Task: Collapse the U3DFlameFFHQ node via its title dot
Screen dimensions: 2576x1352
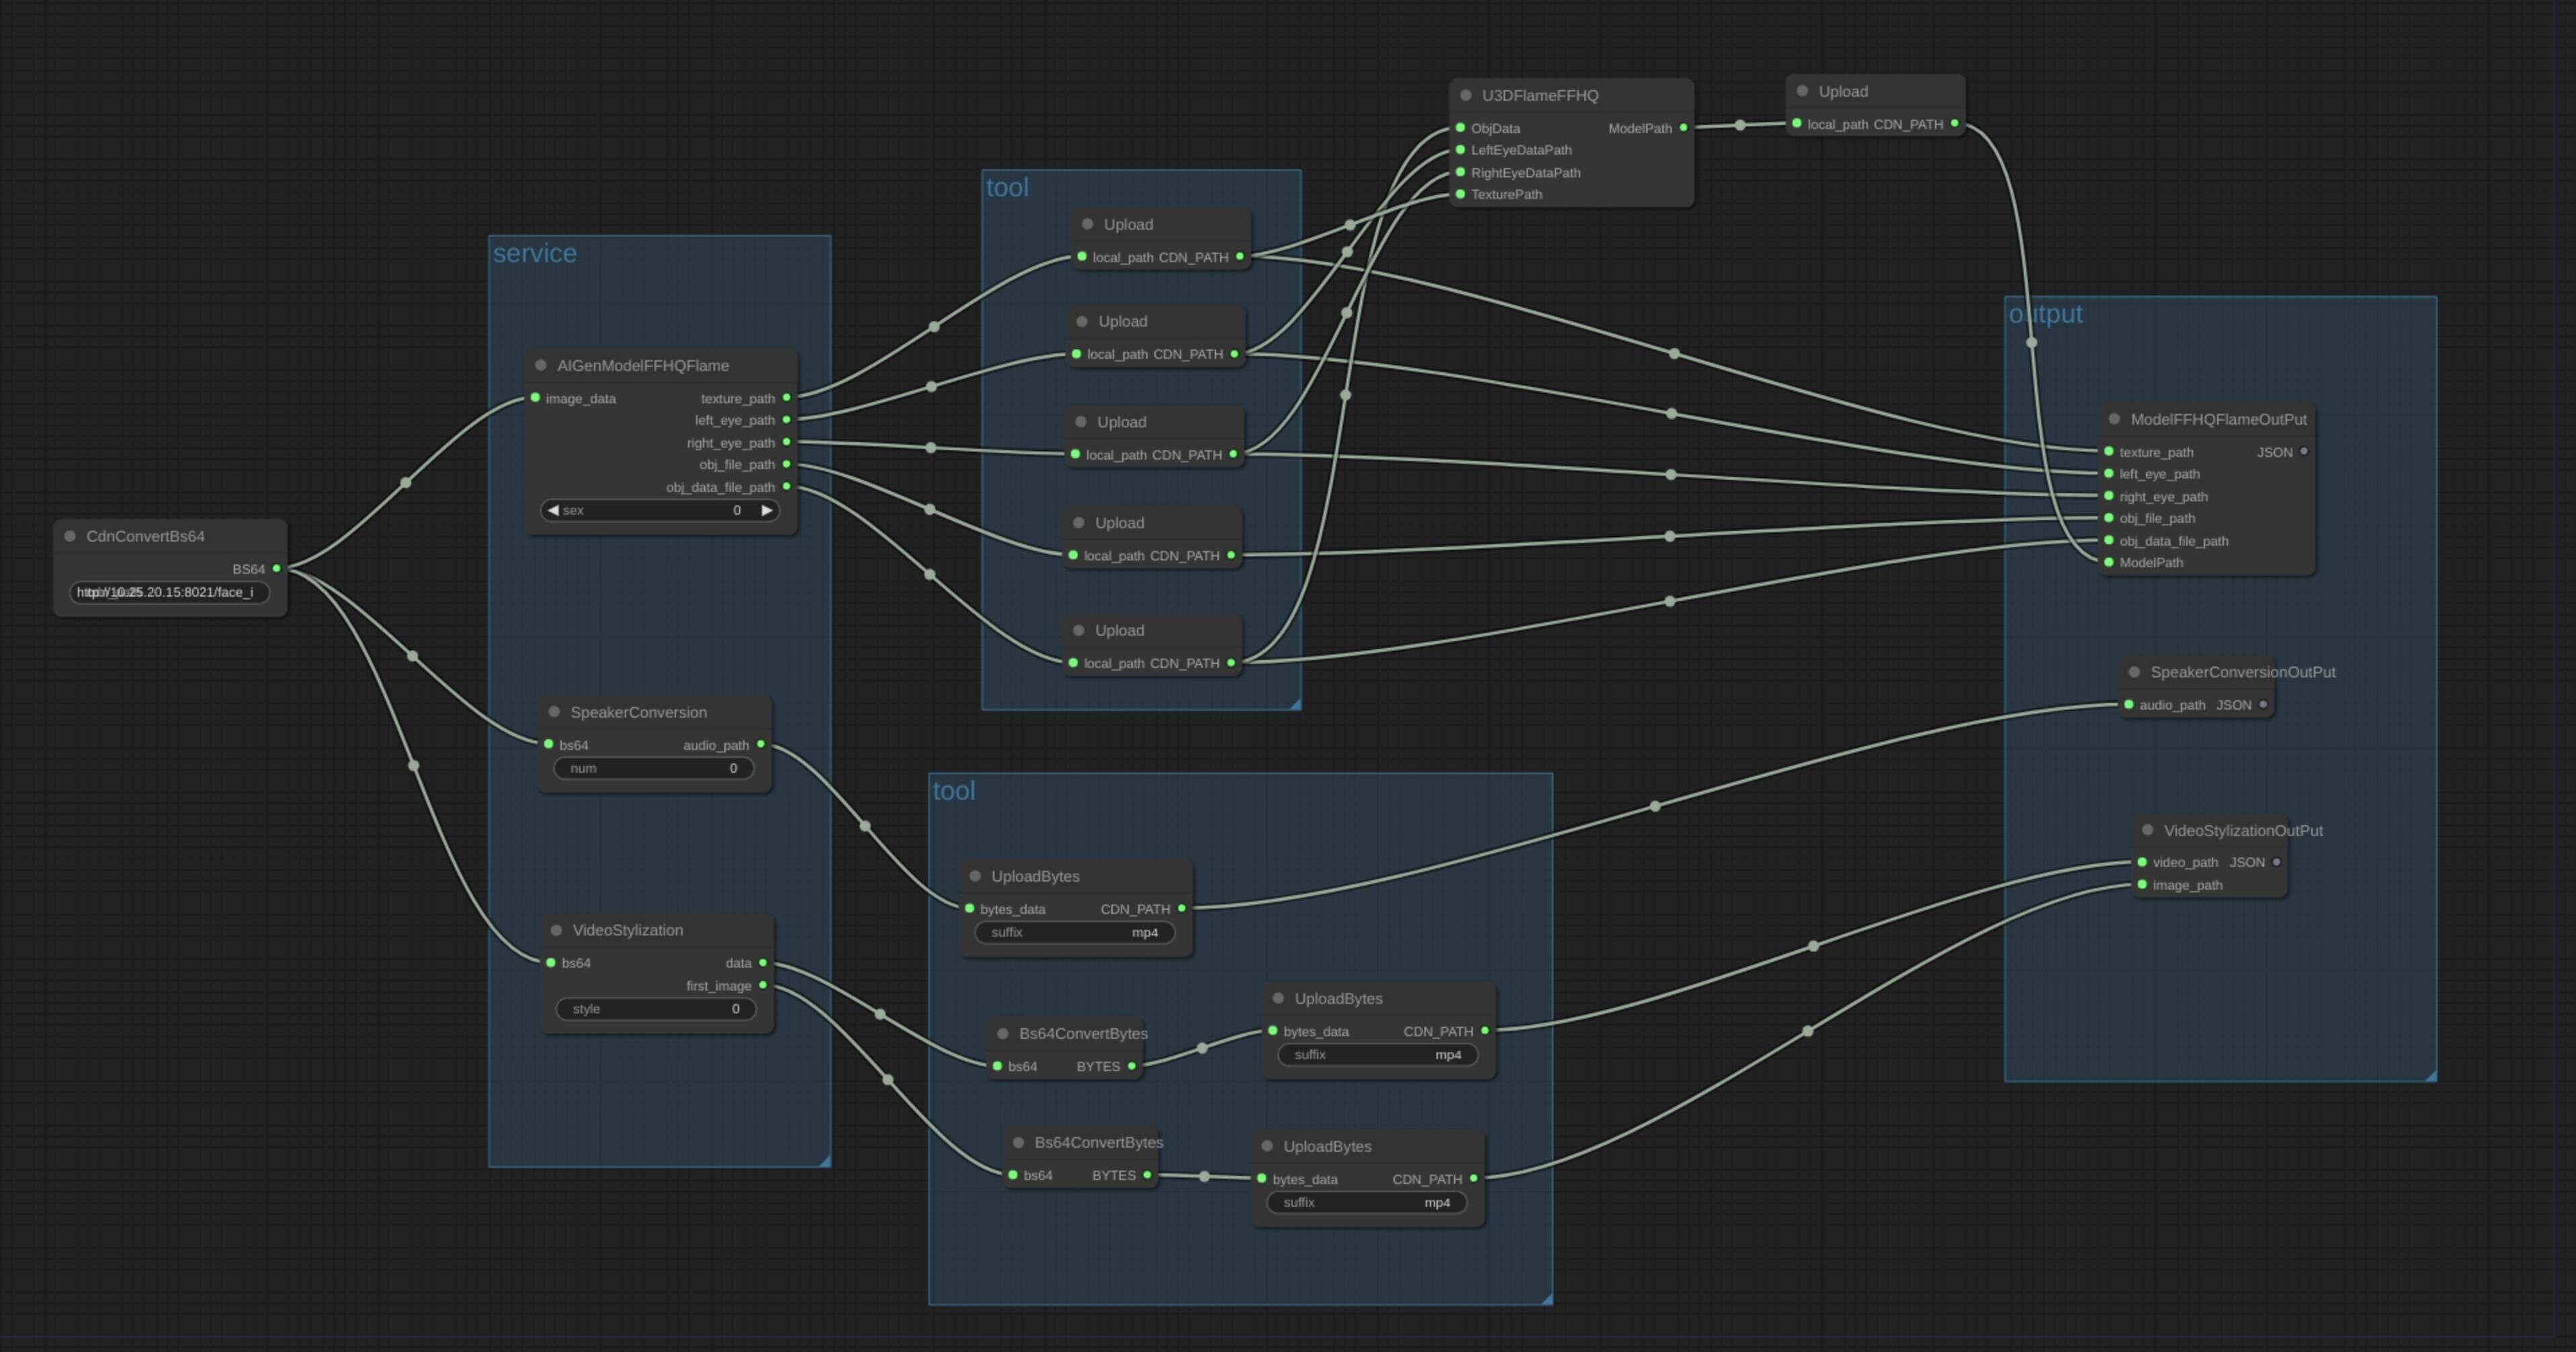Action: click(x=1466, y=95)
